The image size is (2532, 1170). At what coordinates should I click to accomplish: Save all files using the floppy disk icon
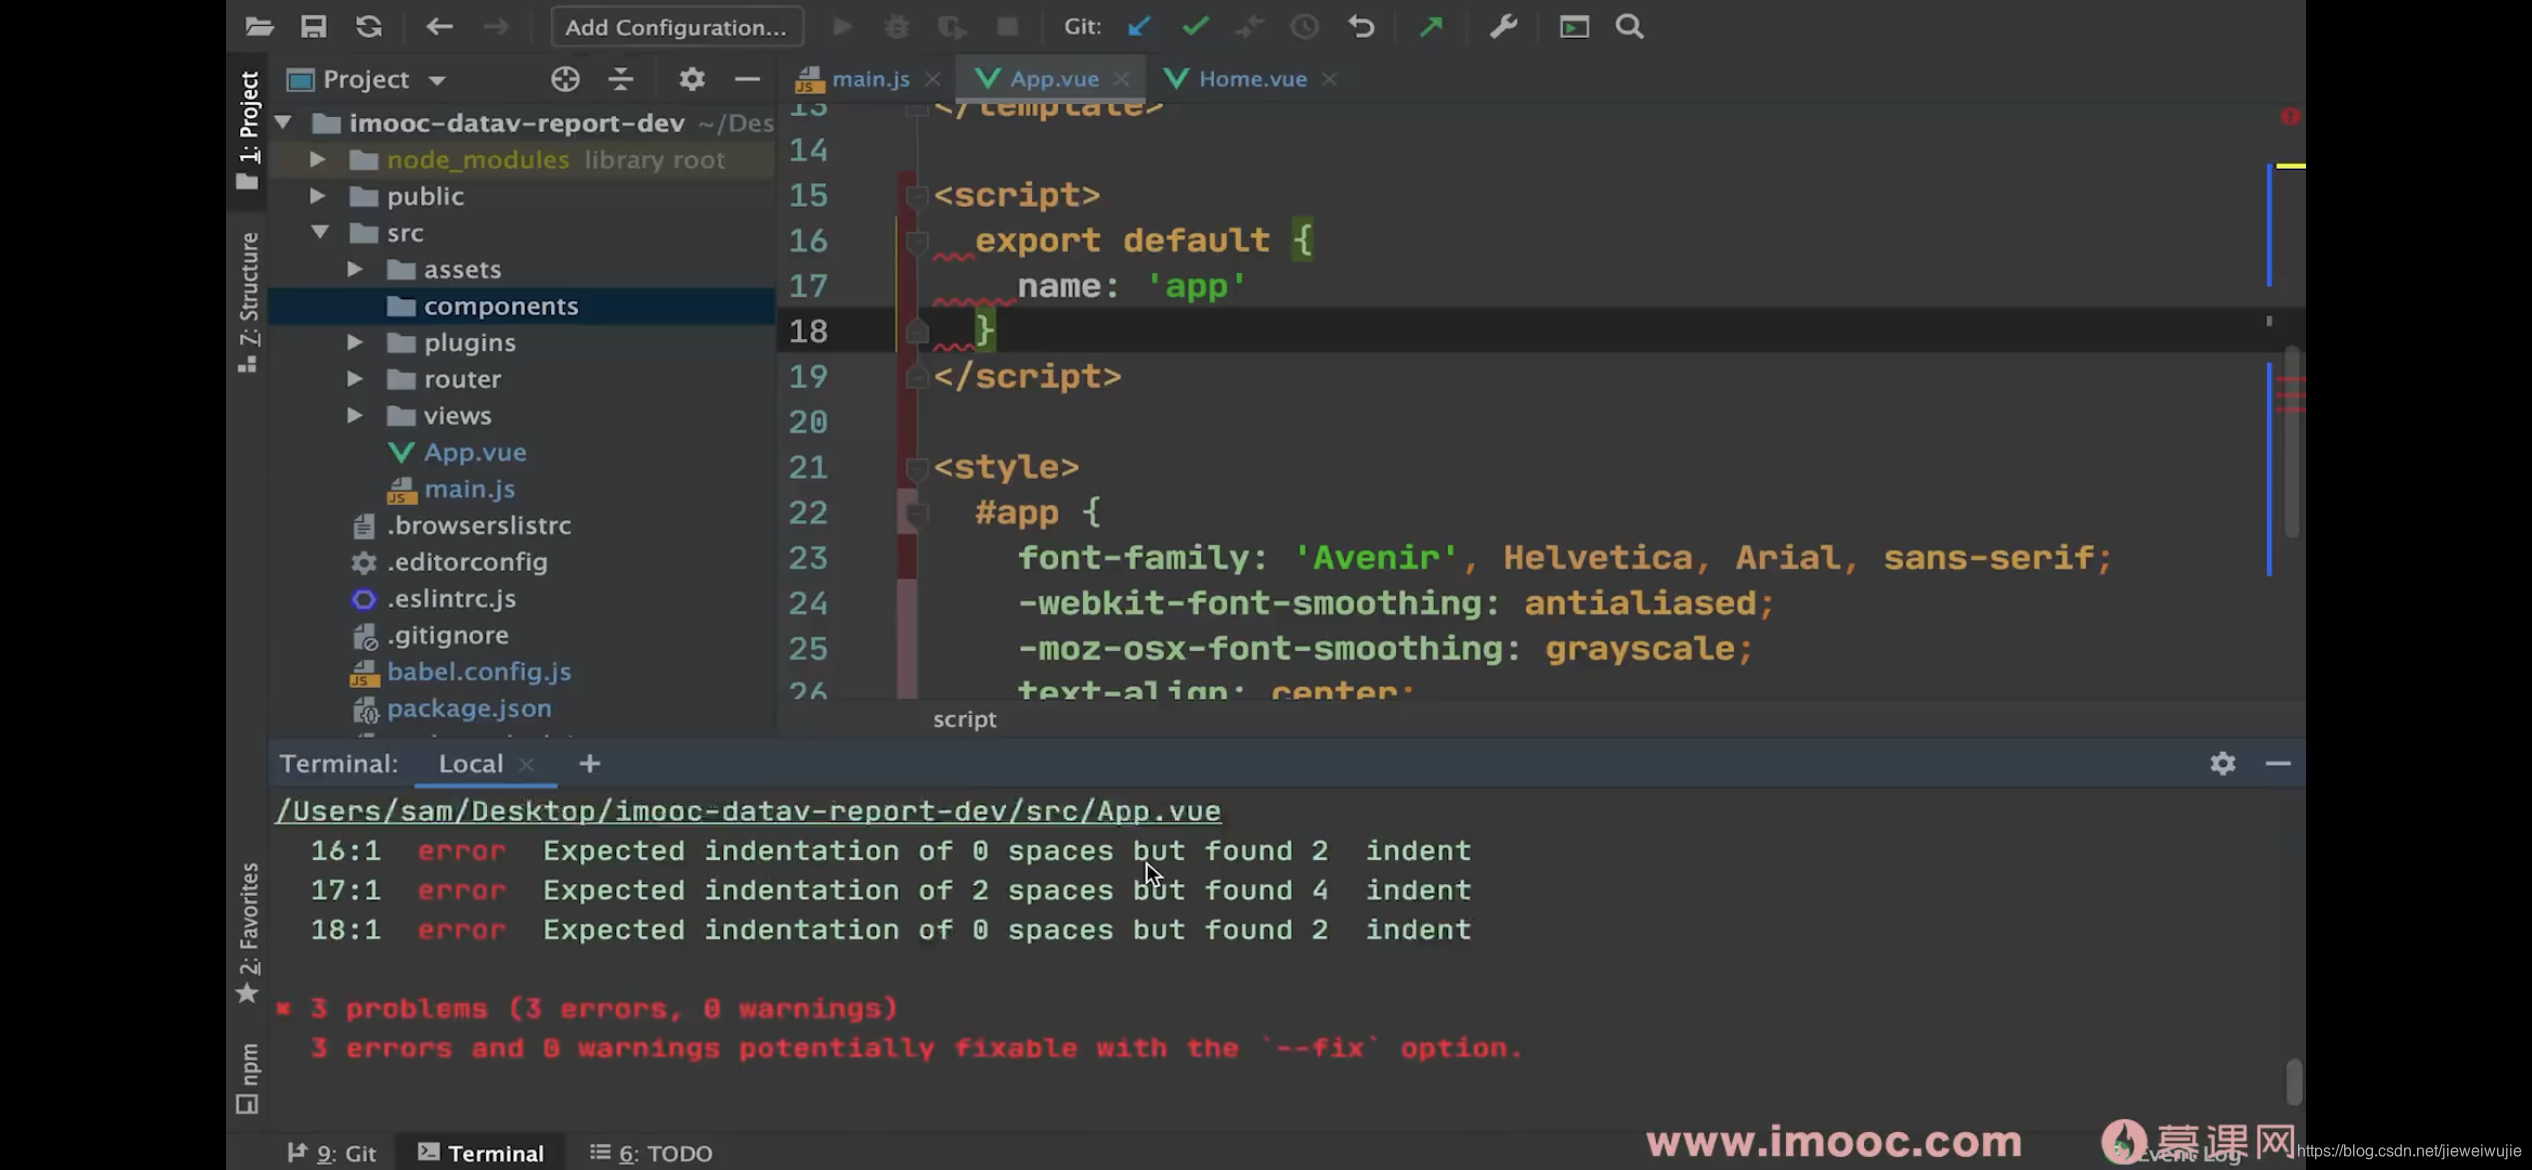pos(314,27)
